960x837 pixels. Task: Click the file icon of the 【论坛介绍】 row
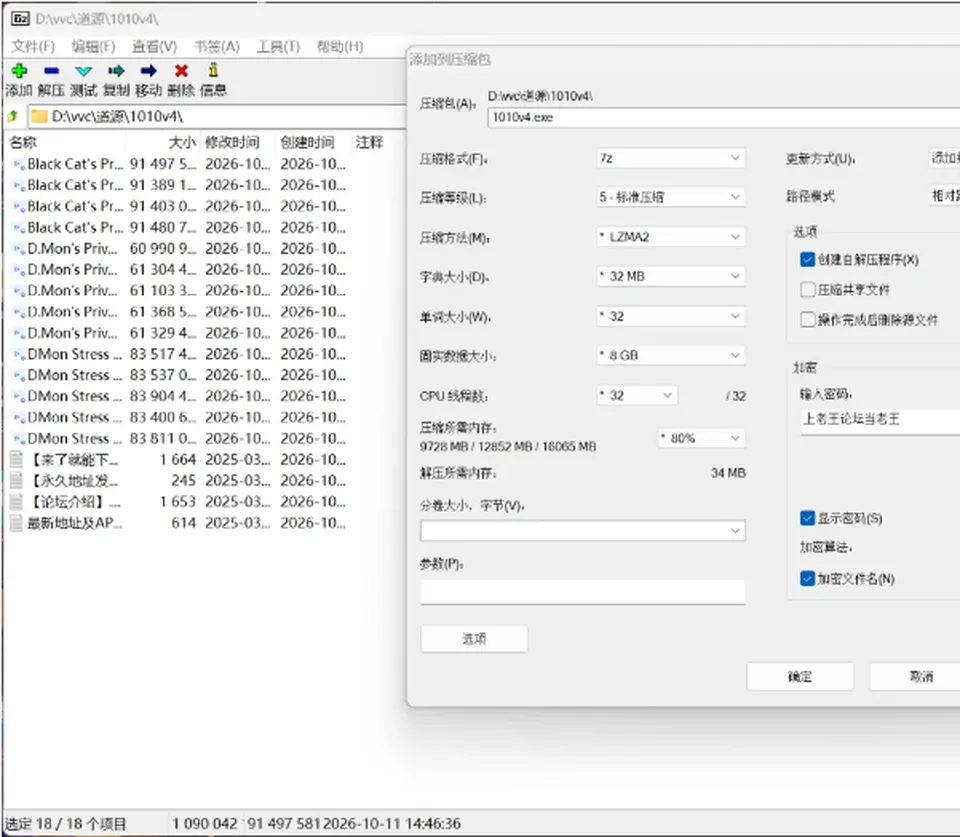[17, 502]
